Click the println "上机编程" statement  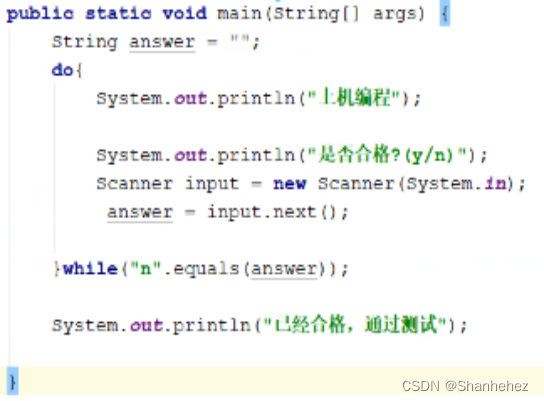(258, 98)
